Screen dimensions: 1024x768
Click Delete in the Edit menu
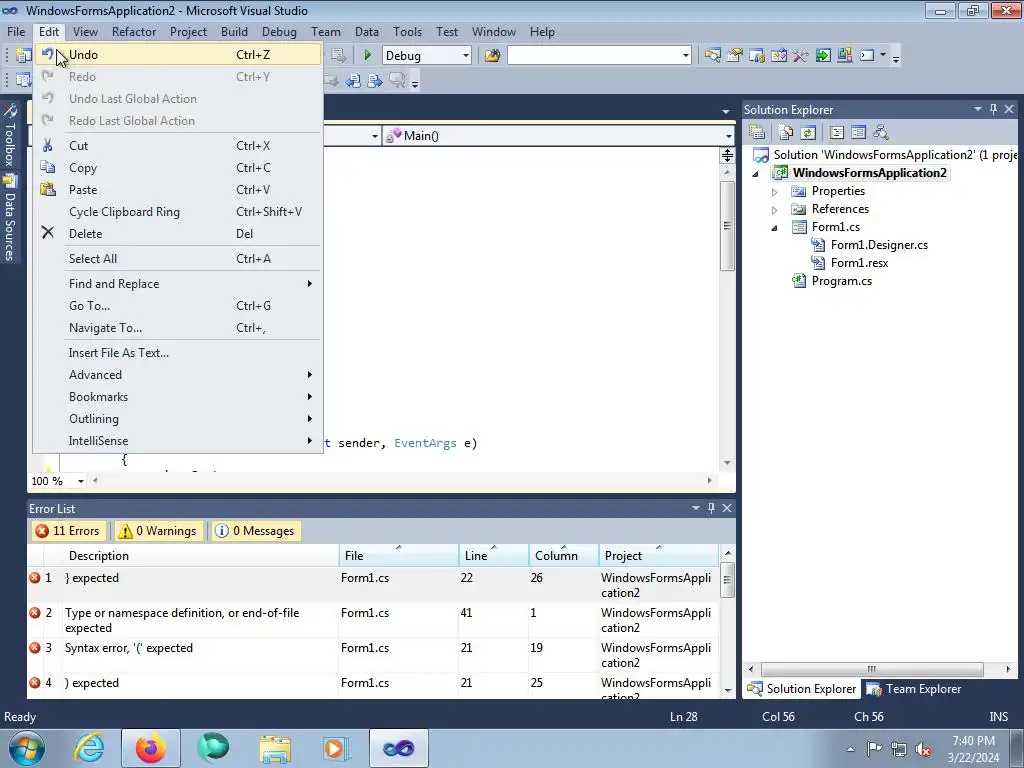tap(178, 234)
